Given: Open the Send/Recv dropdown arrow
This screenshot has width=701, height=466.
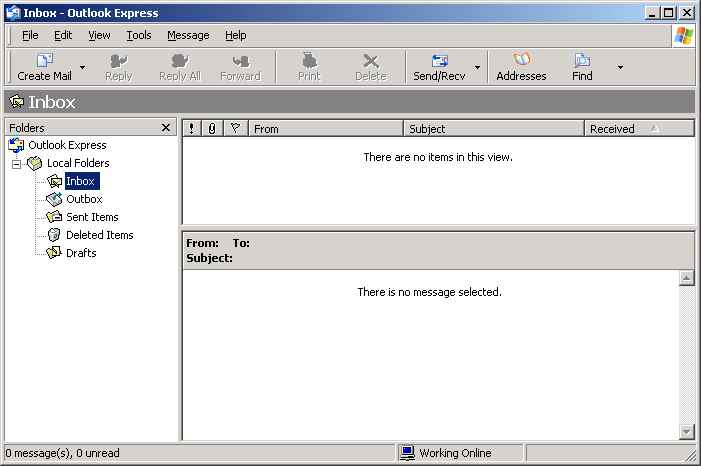Looking at the screenshot, I should [477, 68].
